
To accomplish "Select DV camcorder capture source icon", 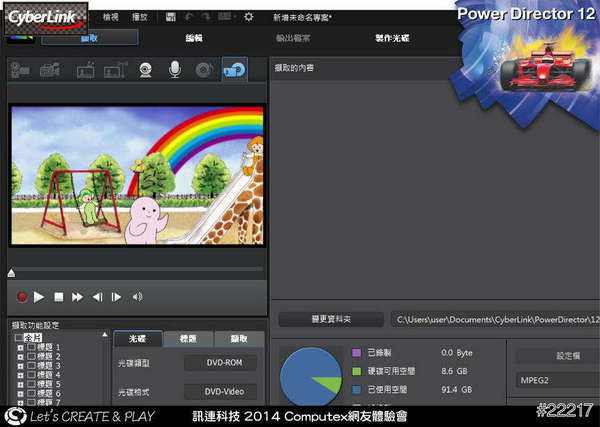I will coord(22,70).
